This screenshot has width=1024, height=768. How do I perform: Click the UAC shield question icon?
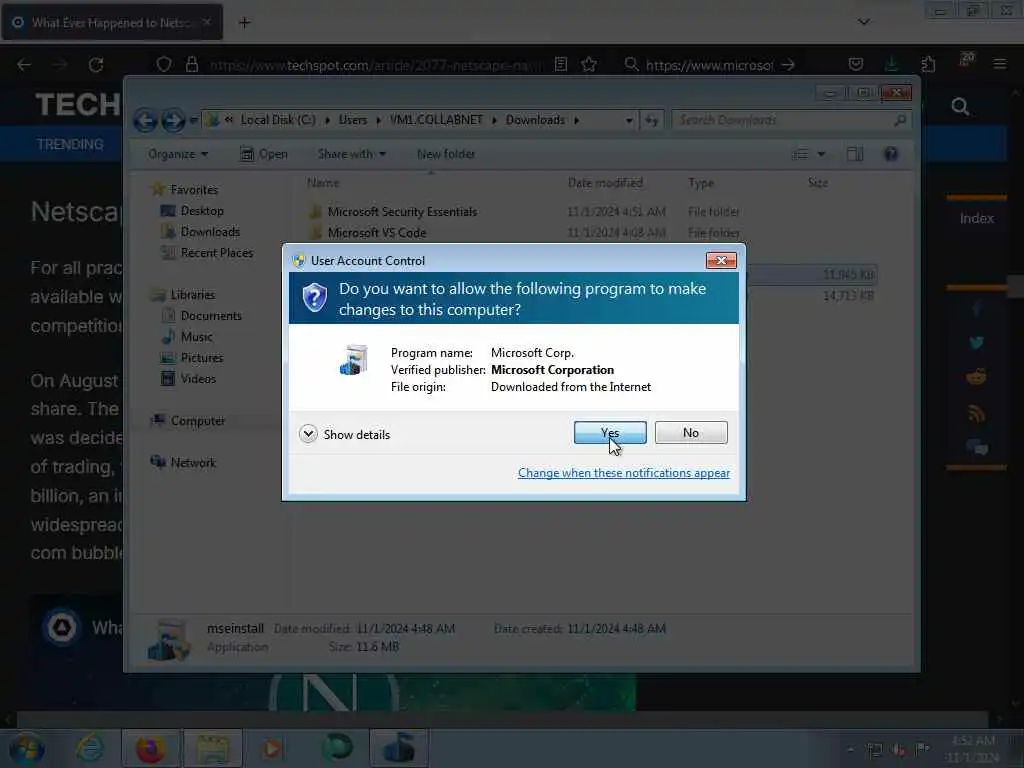315,298
